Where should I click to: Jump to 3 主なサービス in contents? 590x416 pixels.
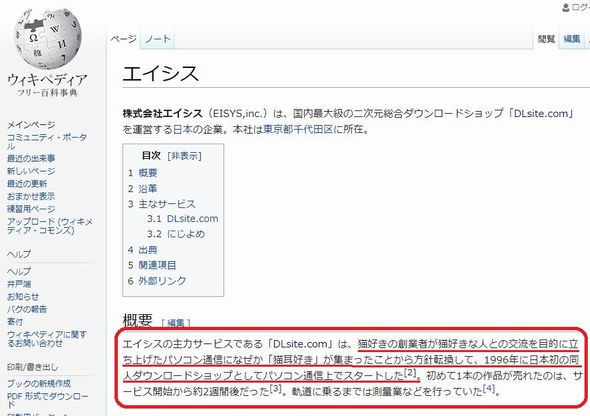pyautogui.click(x=161, y=204)
